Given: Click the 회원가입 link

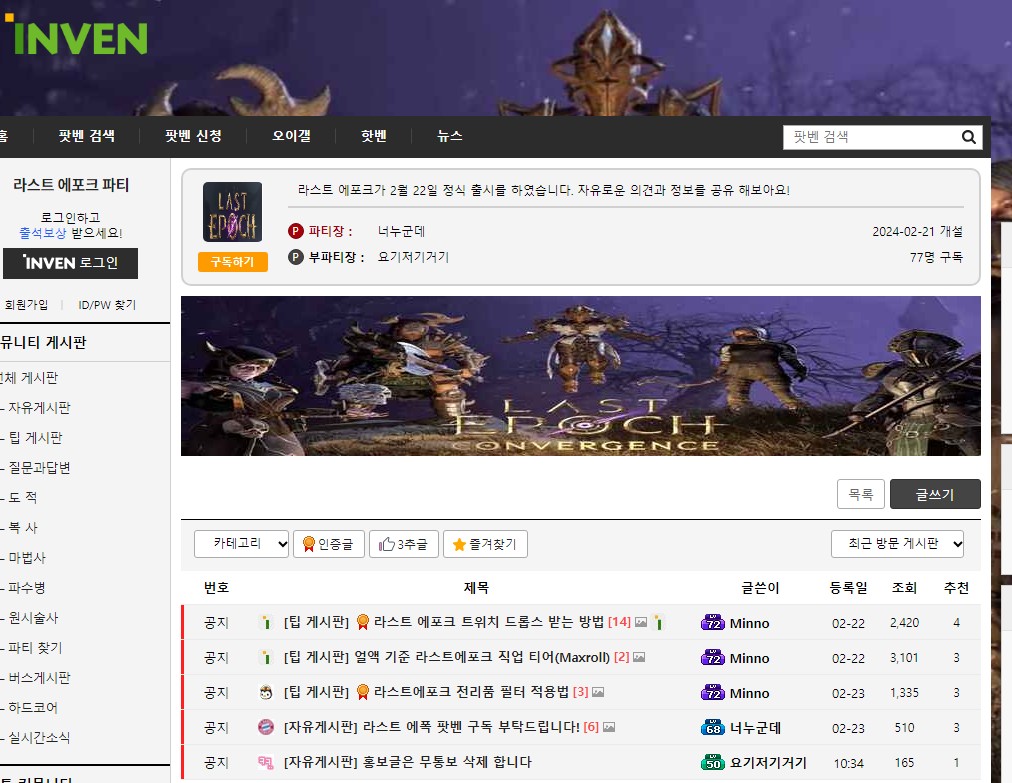Looking at the screenshot, I should pos(26,305).
